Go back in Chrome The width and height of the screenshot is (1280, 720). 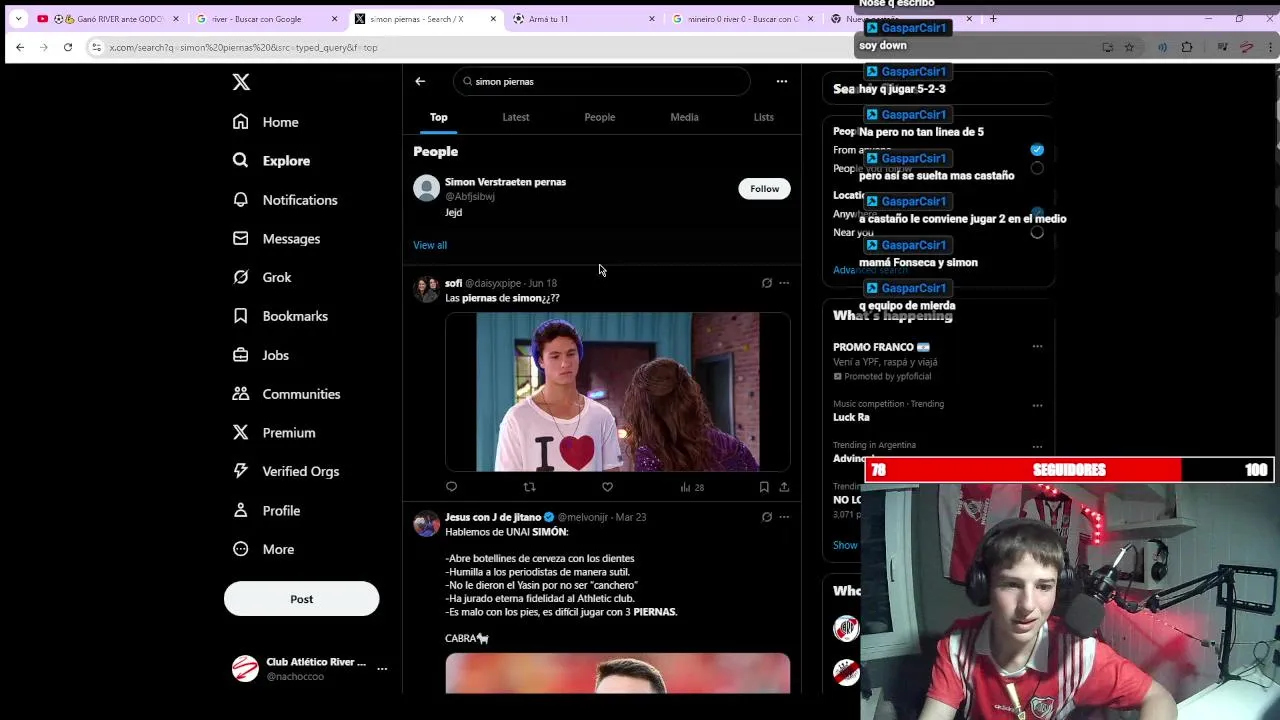tap(20, 47)
